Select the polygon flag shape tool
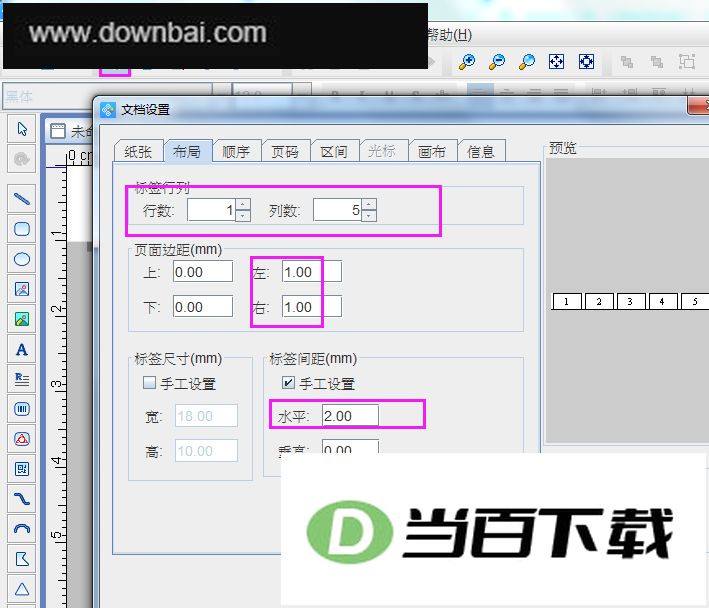 pyautogui.click(x=22, y=559)
